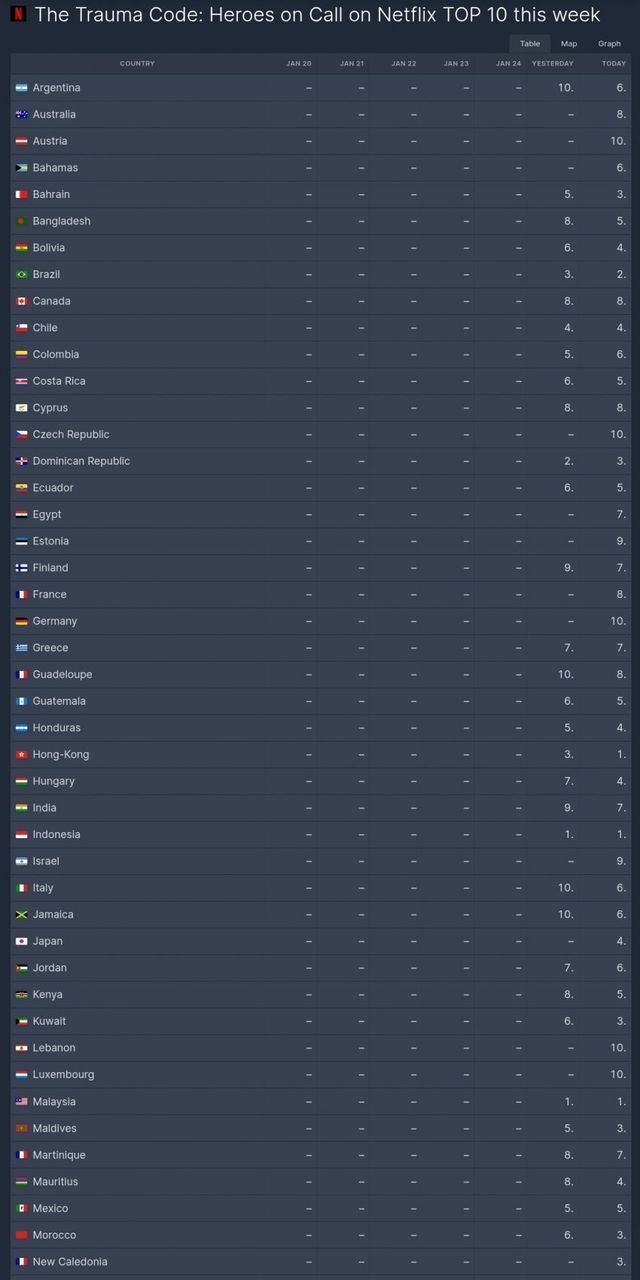Open the Dominican Republic country link
Screen dimensions: 640x1280
pyautogui.click(x=81, y=461)
